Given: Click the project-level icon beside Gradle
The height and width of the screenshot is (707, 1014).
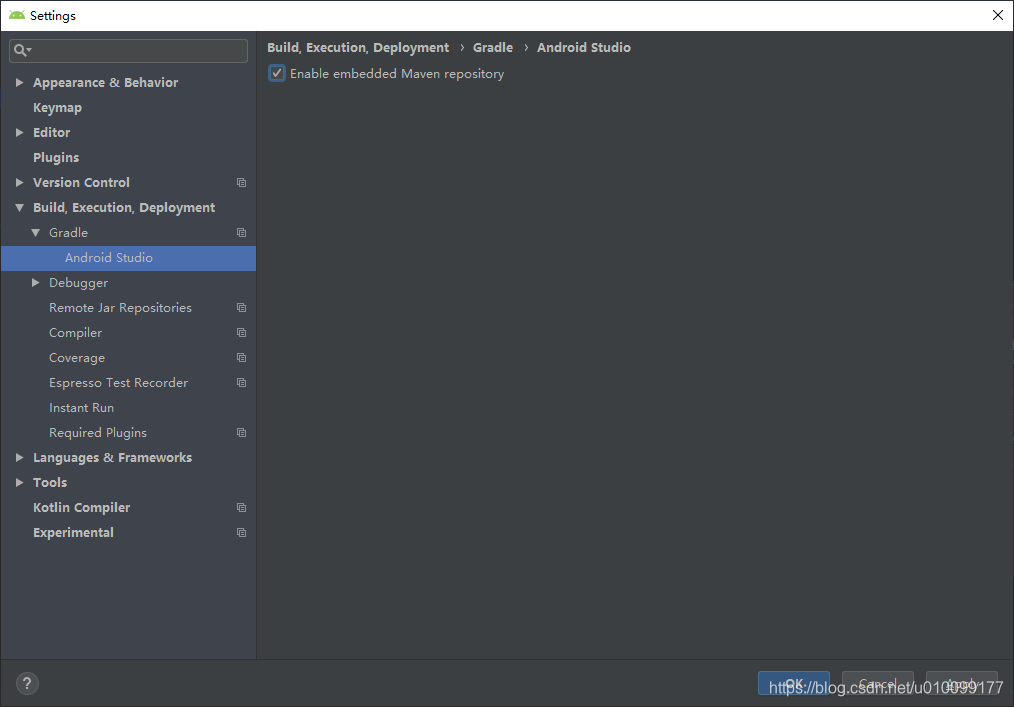Looking at the screenshot, I should (241, 232).
